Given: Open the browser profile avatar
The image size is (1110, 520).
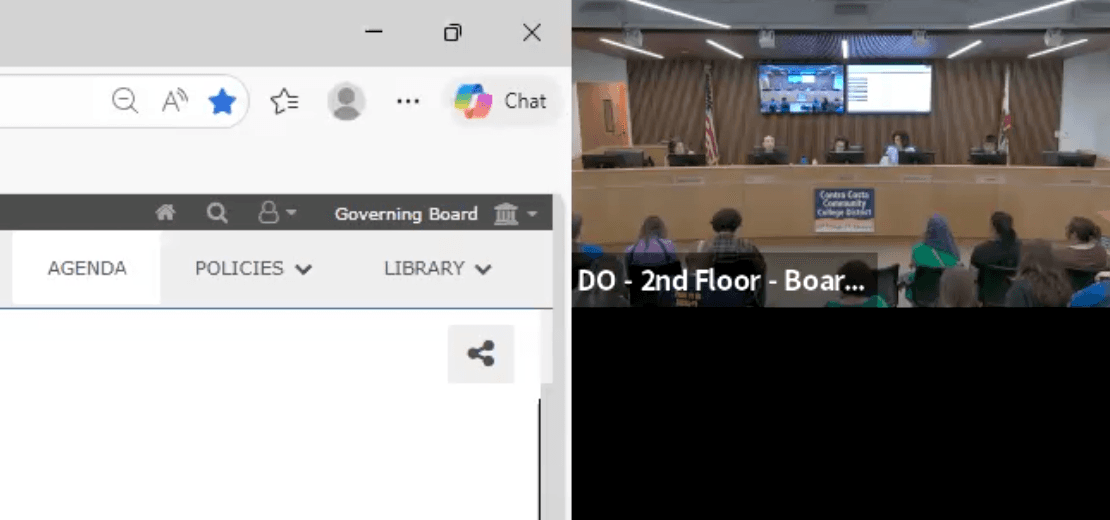Looking at the screenshot, I should [346, 101].
